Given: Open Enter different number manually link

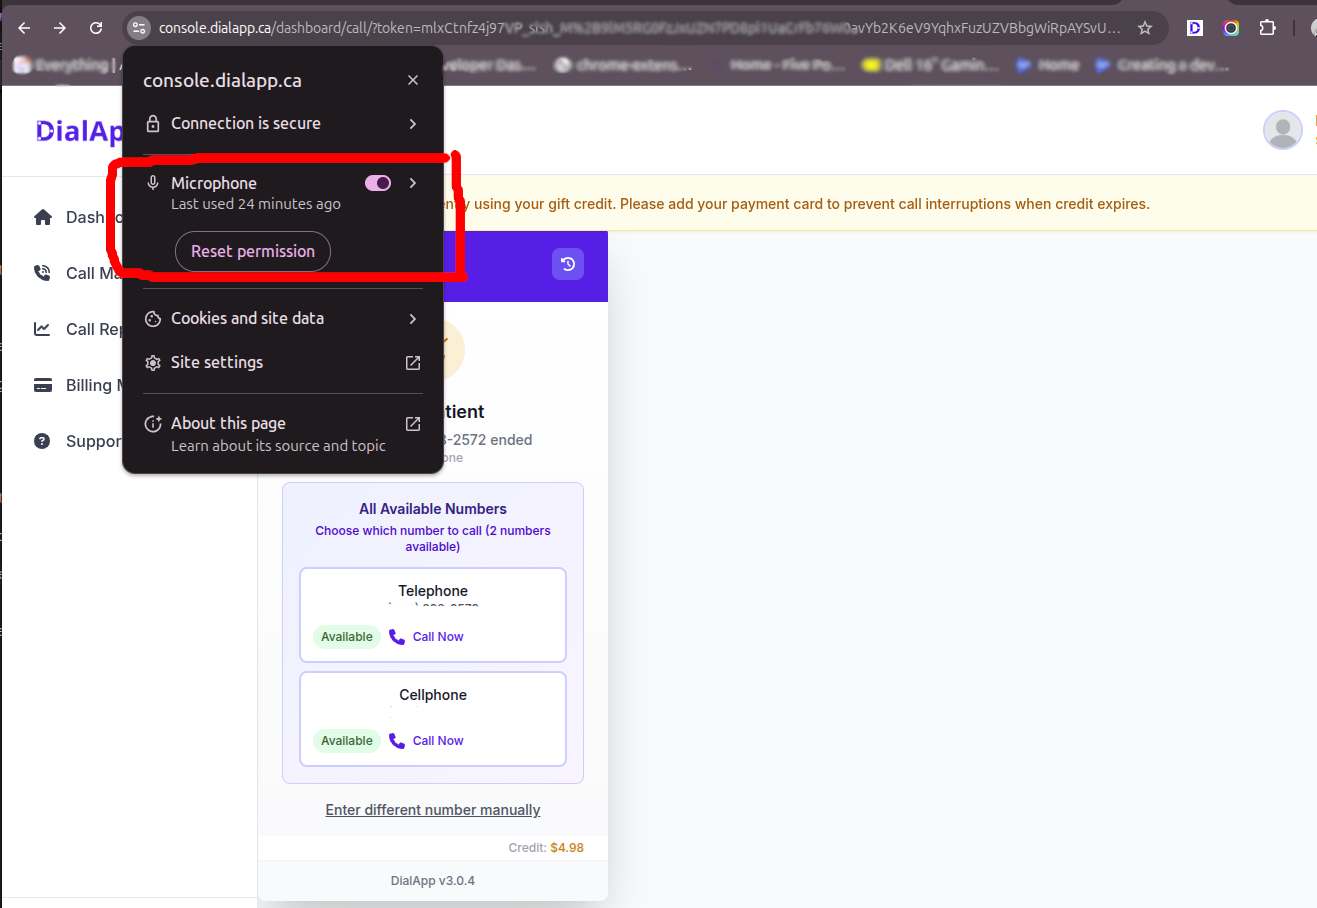Looking at the screenshot, I should (x=432, y=810).
